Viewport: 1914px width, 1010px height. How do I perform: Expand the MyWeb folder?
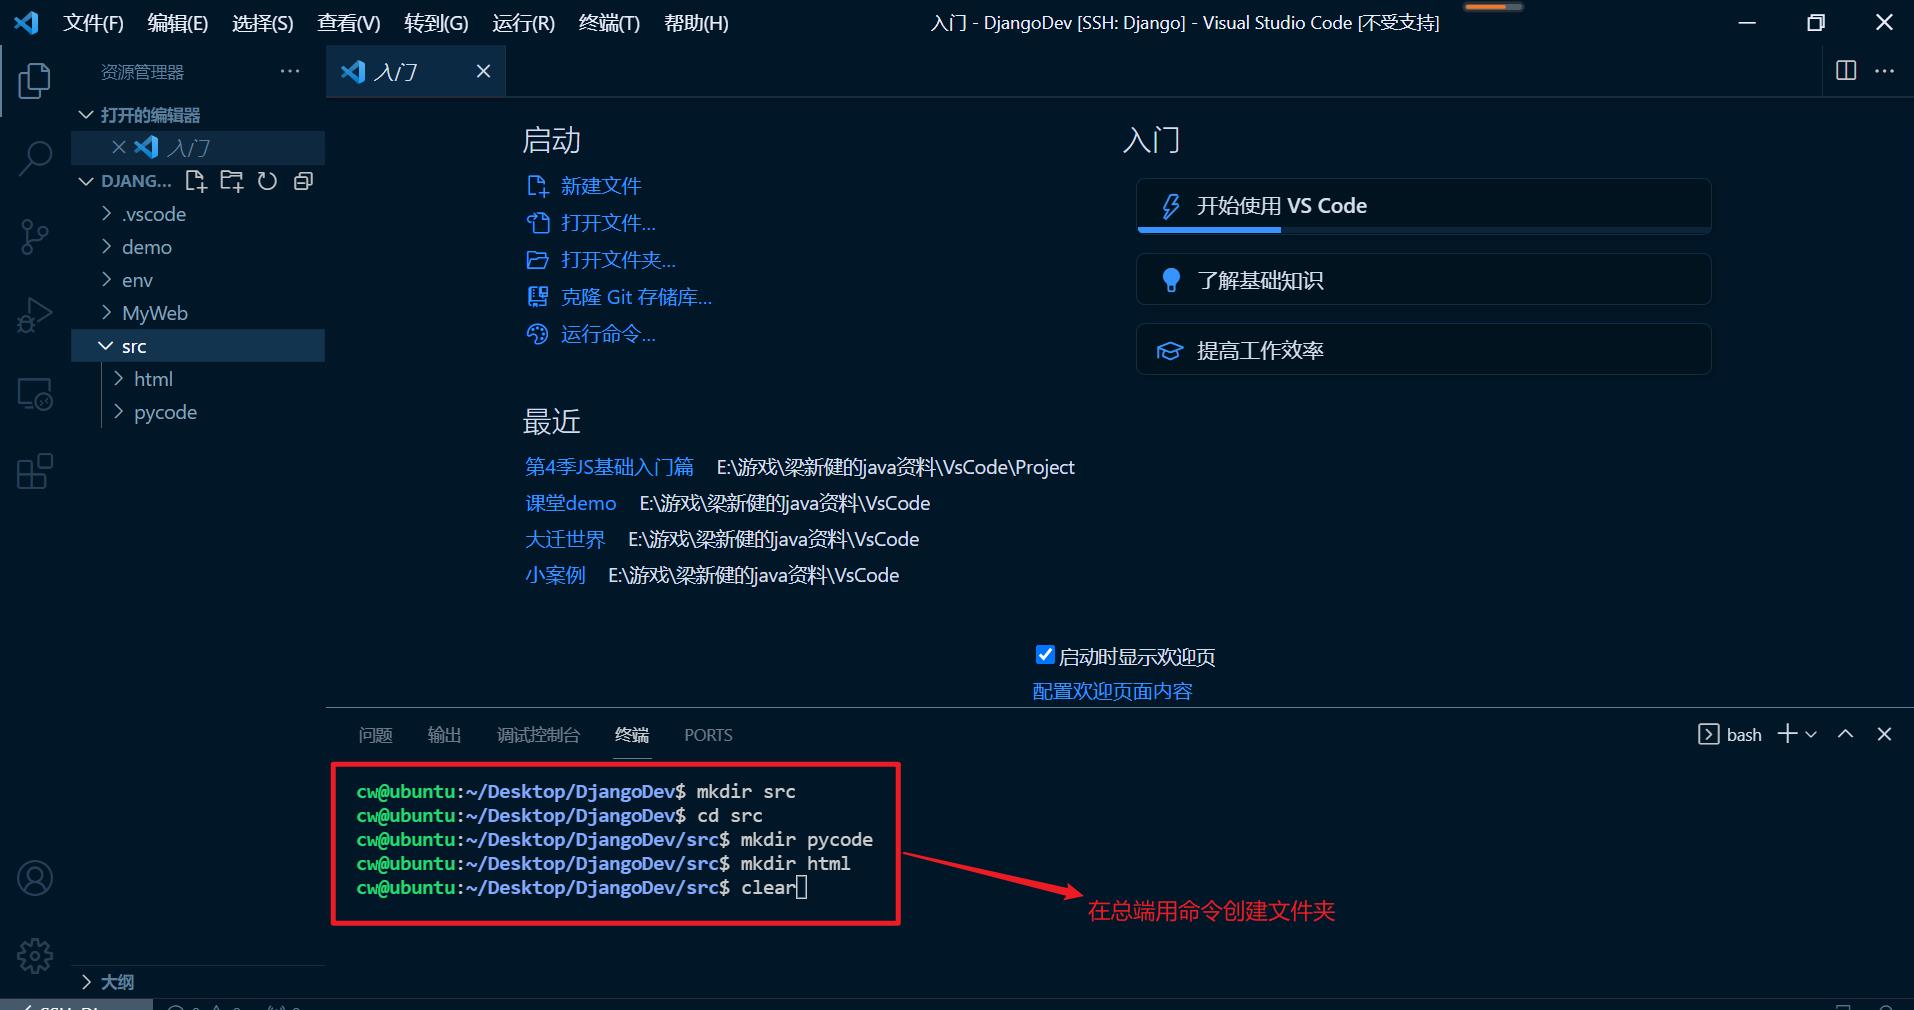(198, 313)
